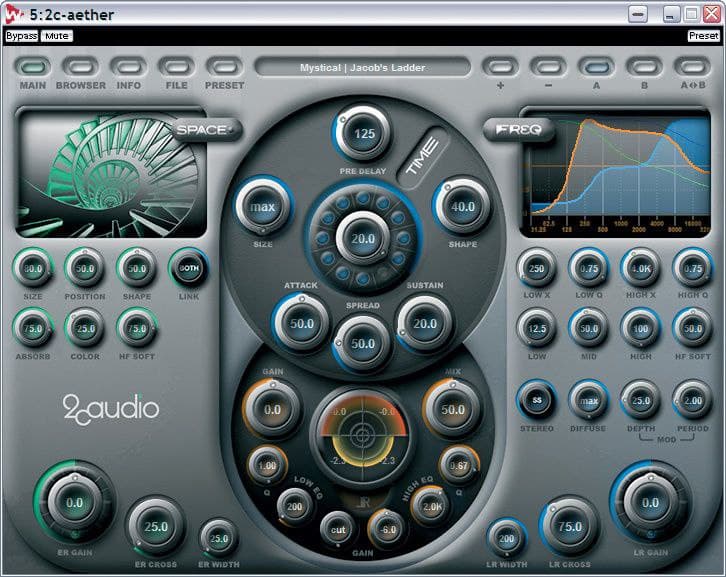Screen dimensions: 726x577
Task: Click the right HF SOFT knob 50.0
Action: click(693, 328)
